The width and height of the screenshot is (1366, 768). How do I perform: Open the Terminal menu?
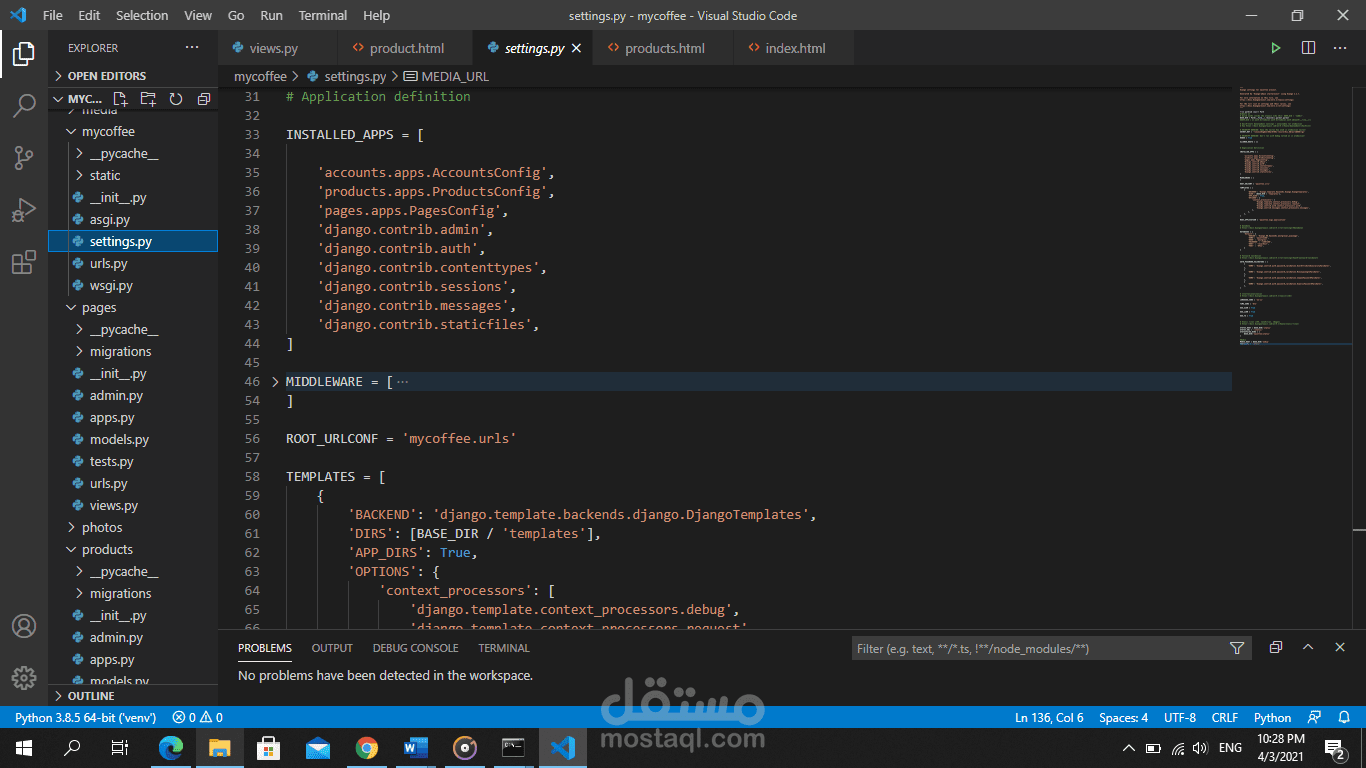[323, 15]
